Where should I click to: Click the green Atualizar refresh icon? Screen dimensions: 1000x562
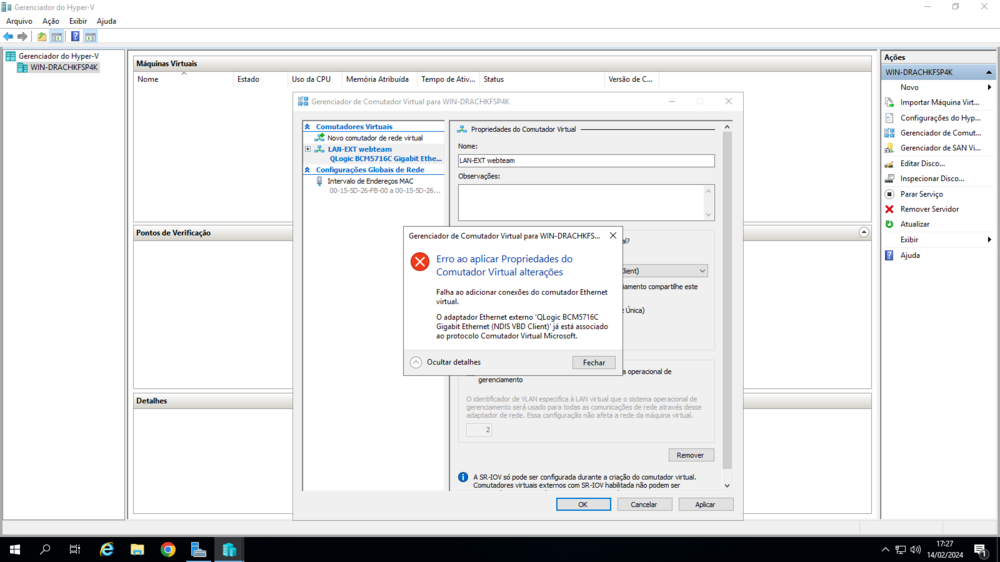tap(889, 224)
